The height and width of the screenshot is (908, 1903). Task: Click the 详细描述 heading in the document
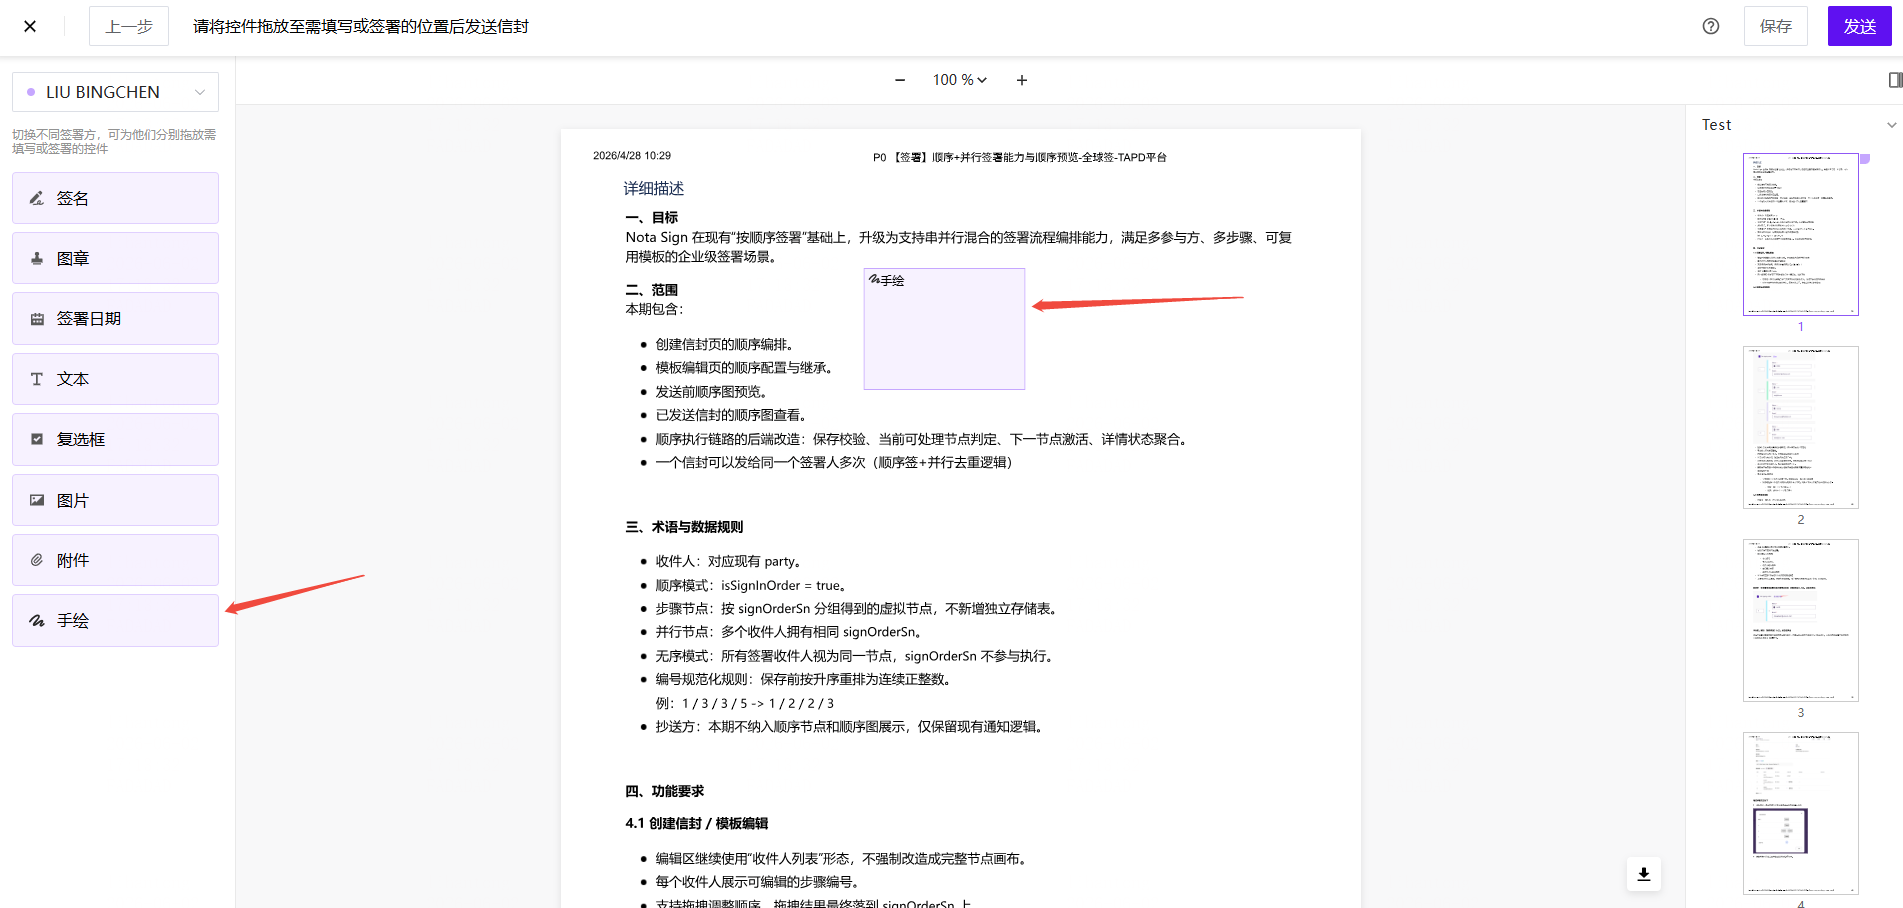coord(654,188)
